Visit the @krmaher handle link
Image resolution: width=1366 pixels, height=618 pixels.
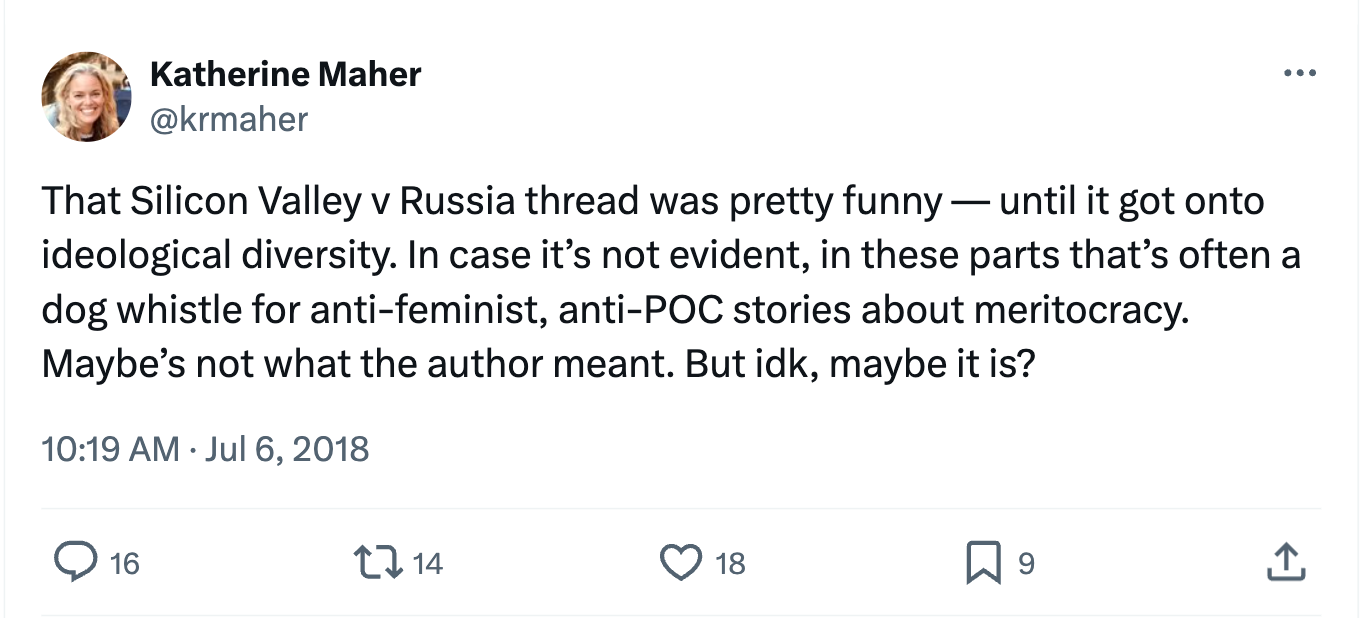pyautogui.click(x=229, y=119)
